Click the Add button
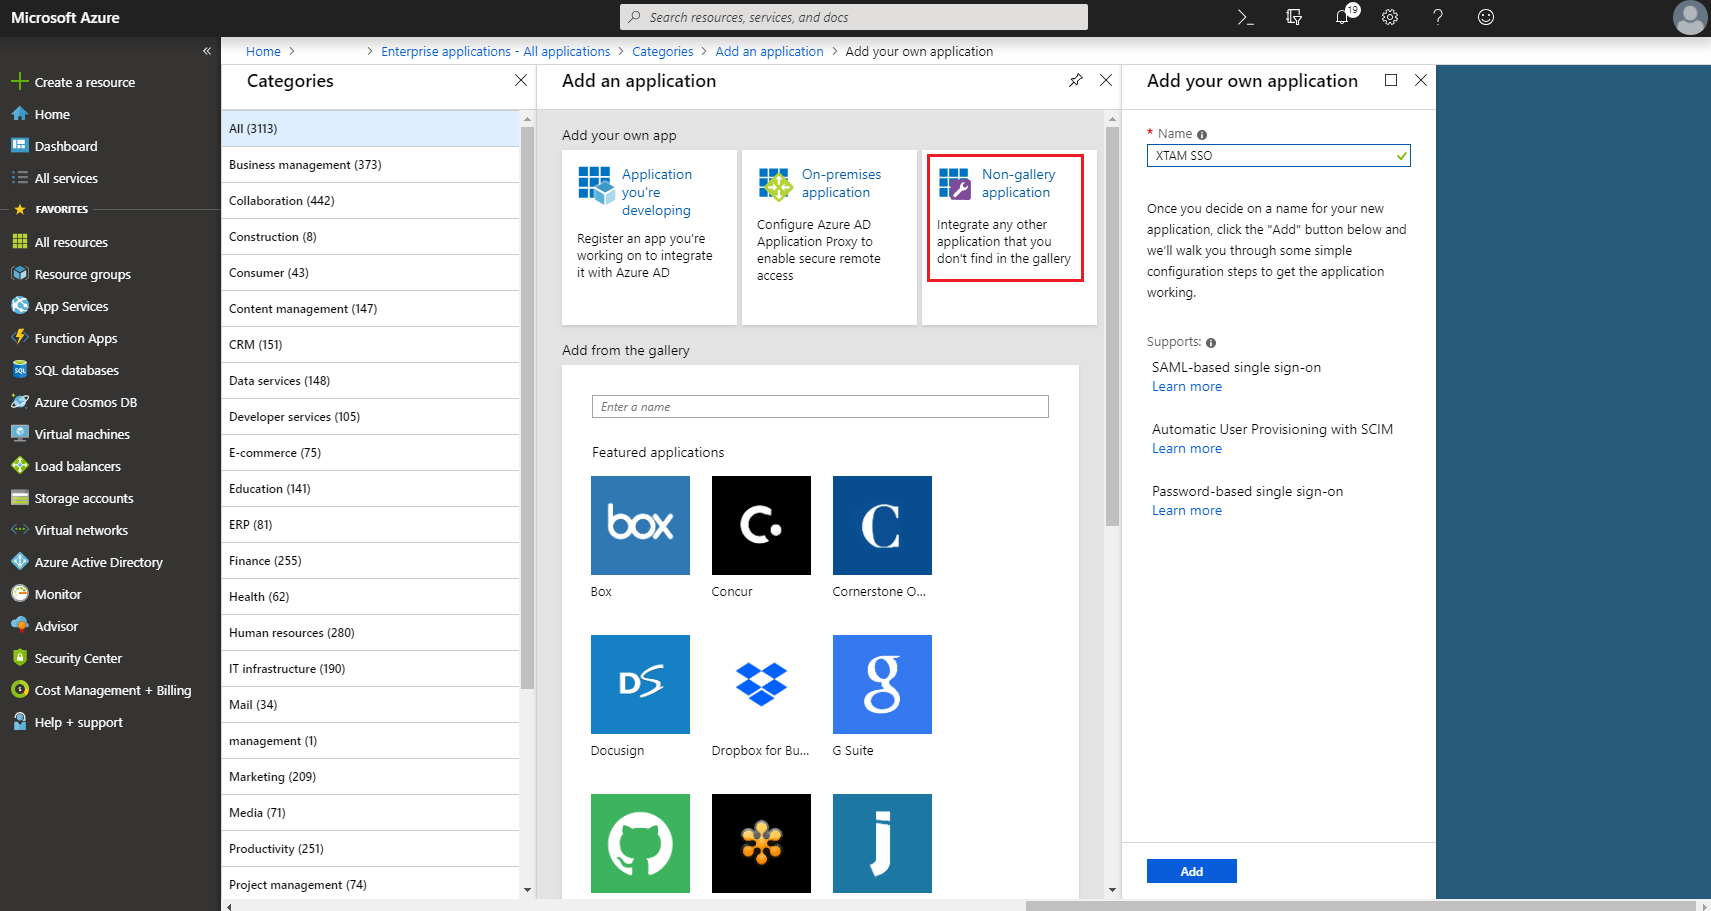Viewport: 1711px width, 911px height. tap(1191, 870)
